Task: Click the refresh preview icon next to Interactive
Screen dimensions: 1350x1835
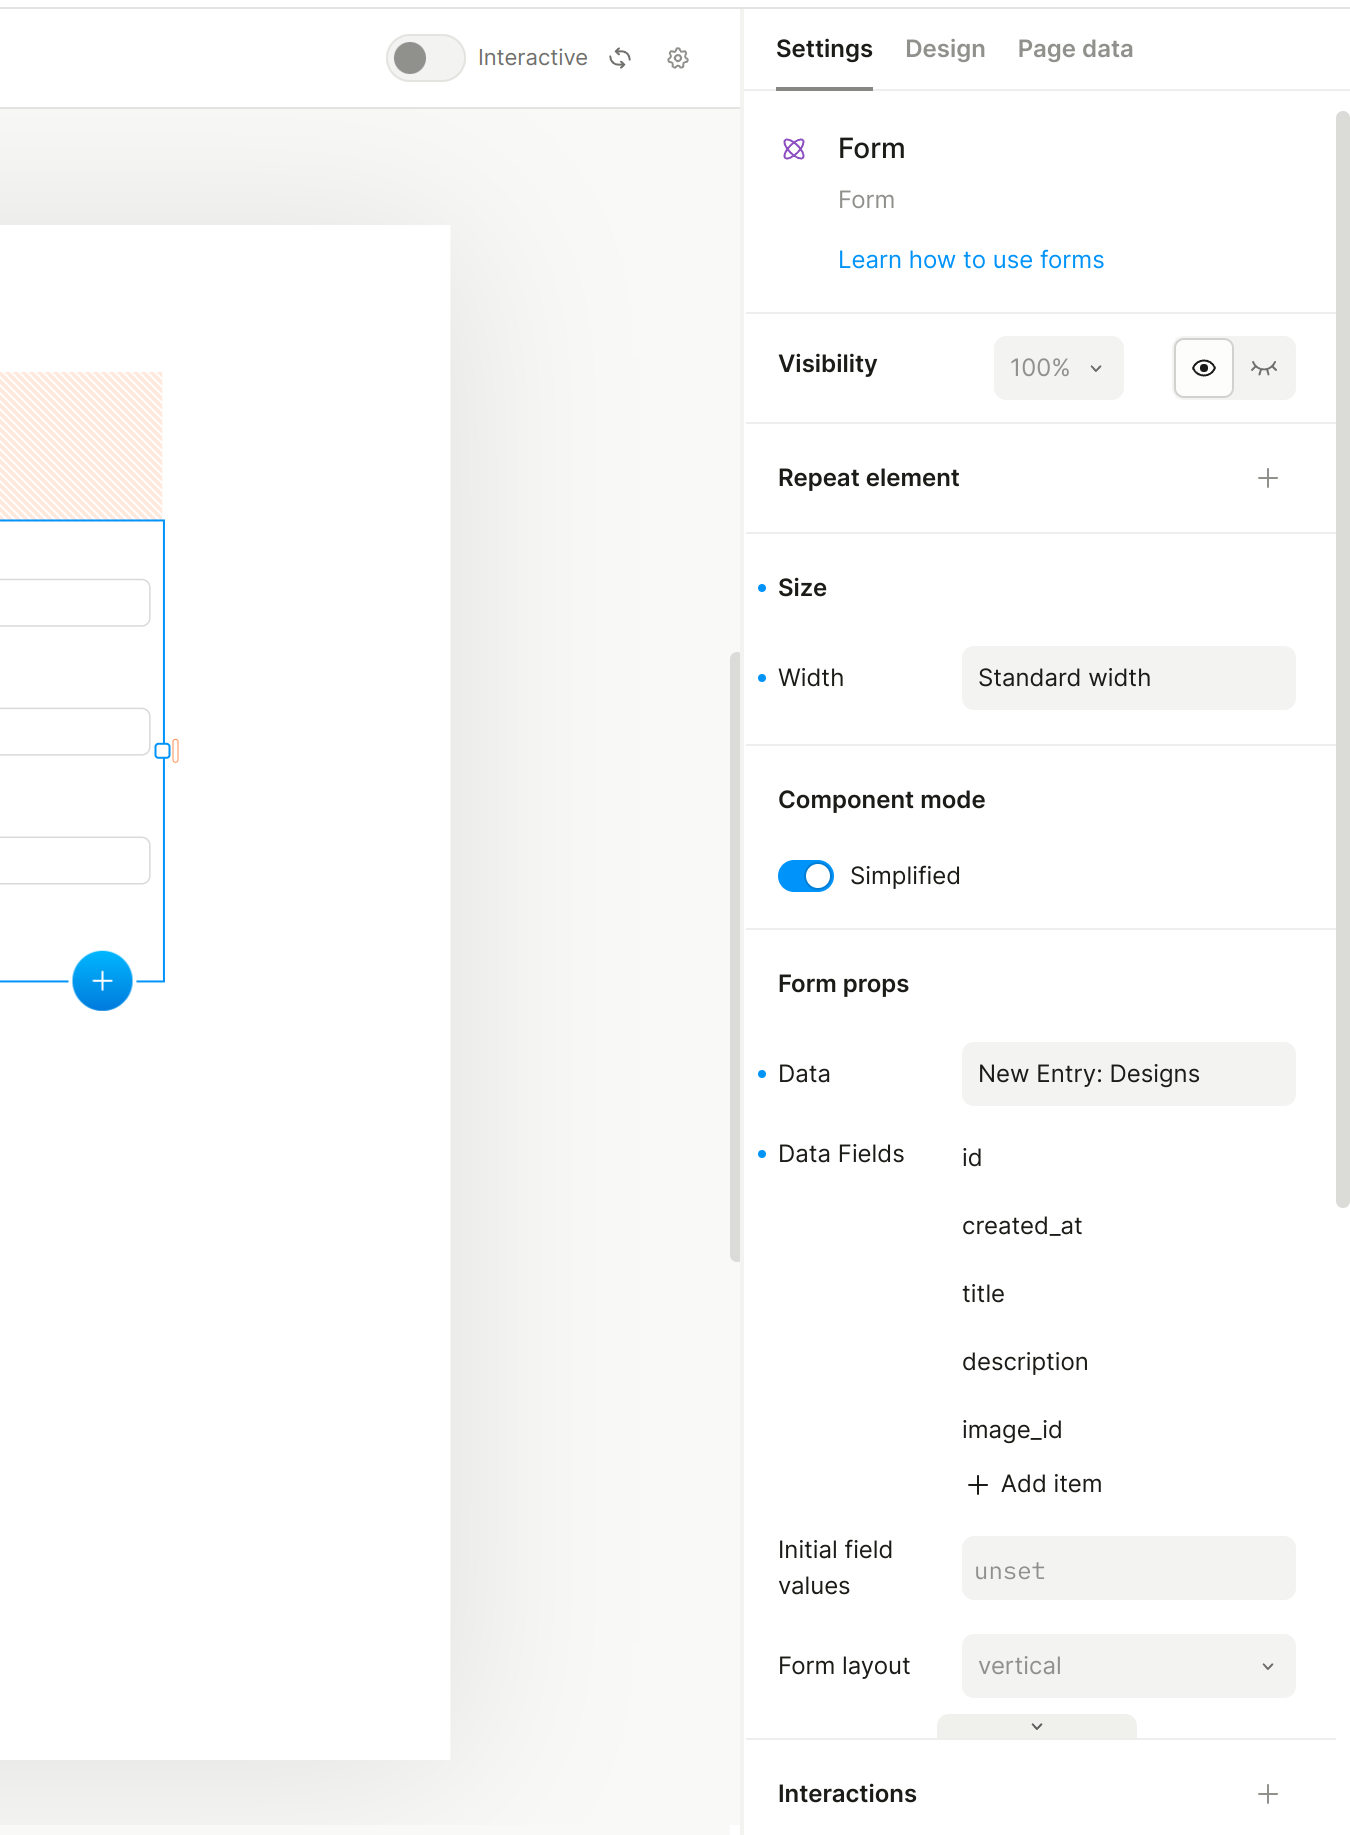Action: (620, 58)
